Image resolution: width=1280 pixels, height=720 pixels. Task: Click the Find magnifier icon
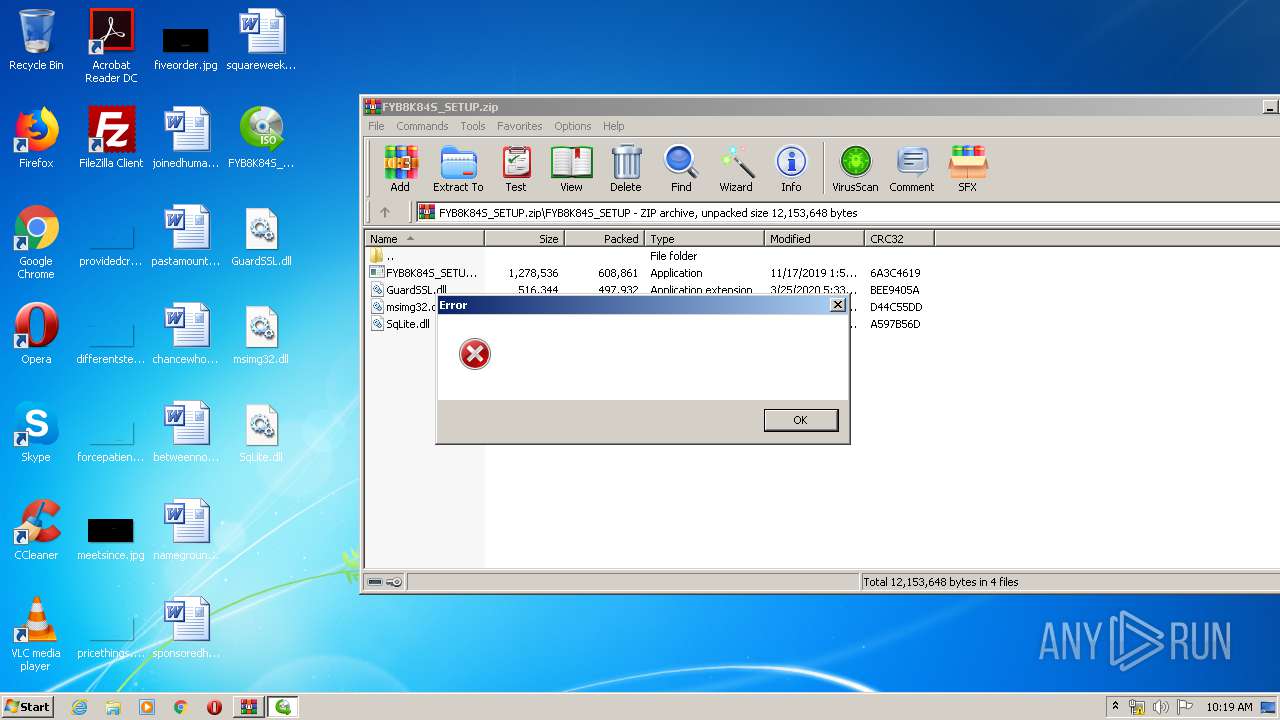point(681,168)
